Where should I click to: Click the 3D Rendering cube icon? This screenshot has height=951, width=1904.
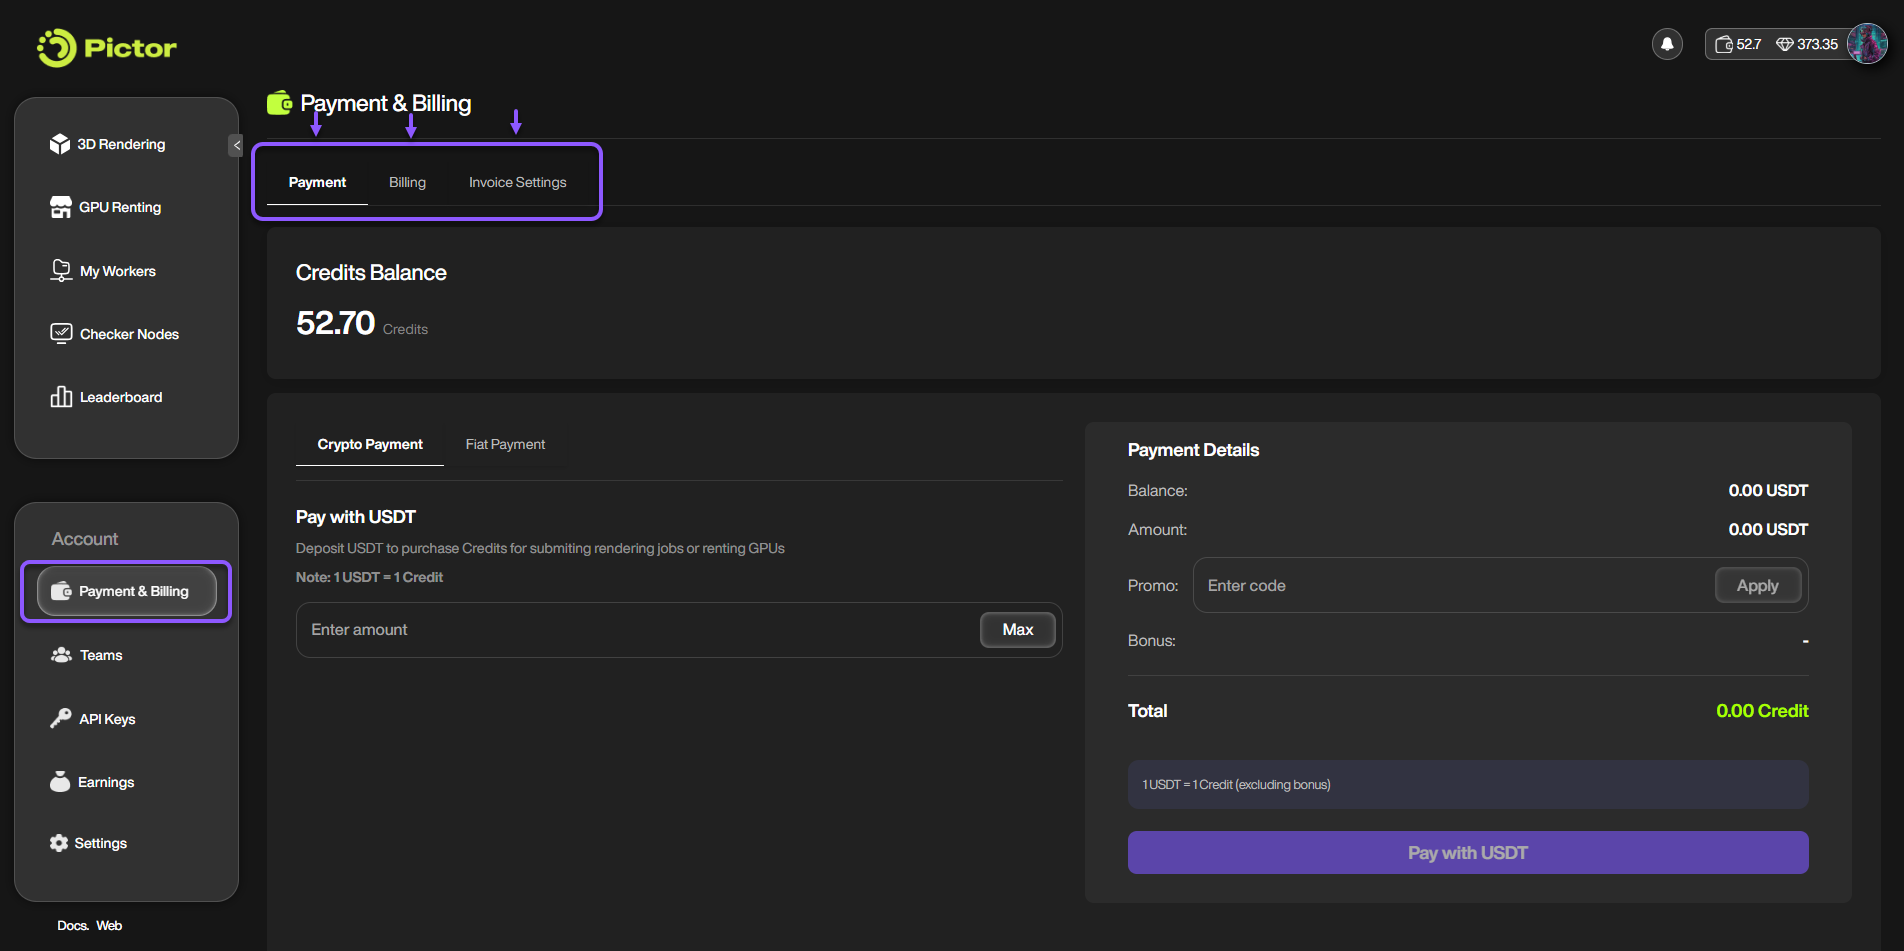click(60, 144)
